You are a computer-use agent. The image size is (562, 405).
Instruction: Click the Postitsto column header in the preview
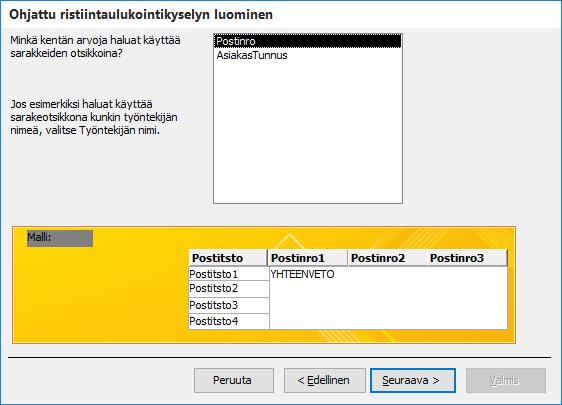coord(228,258)
